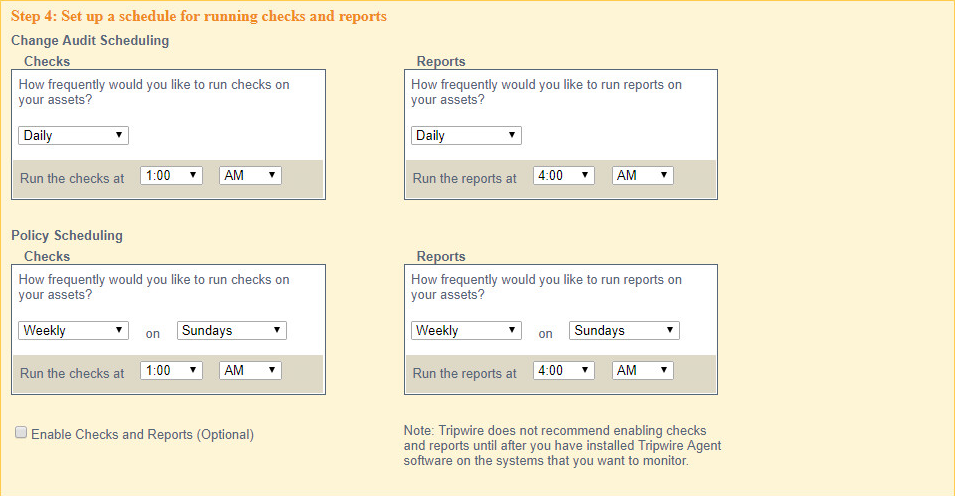The width and height of the screenshot is (955, 496).
Task: Enable Checks and Reports checkbox
Action: [21, 433]
